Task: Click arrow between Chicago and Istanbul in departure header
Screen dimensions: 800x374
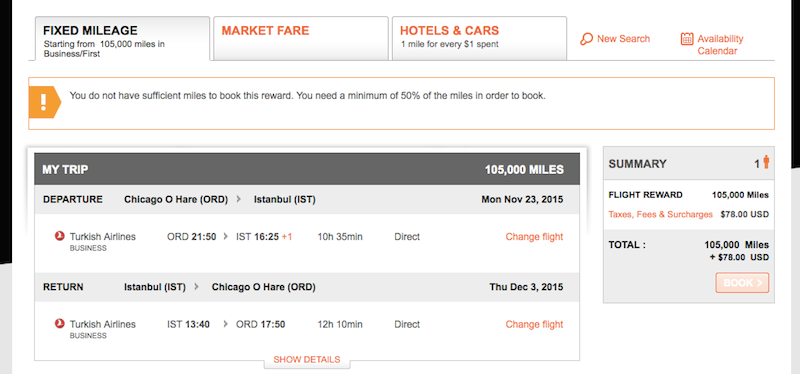Action: point(239,200)
